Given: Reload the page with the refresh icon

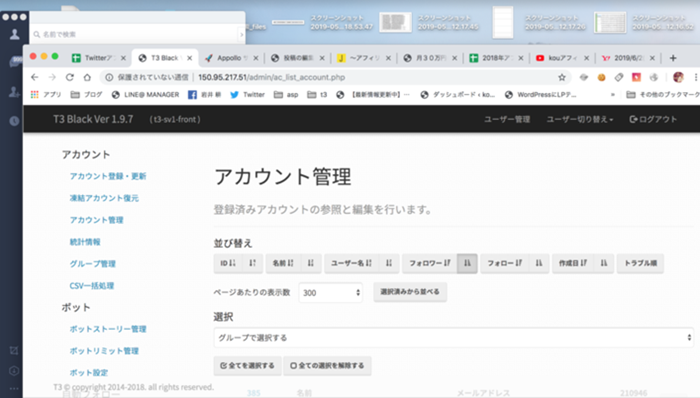Looking at the screenshot, I should [70, 77].
